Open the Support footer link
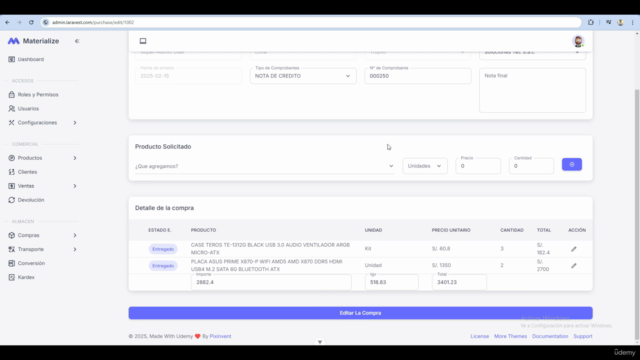Image resolution: width=640 pixels, height=360 pixels. coord(583,336)
